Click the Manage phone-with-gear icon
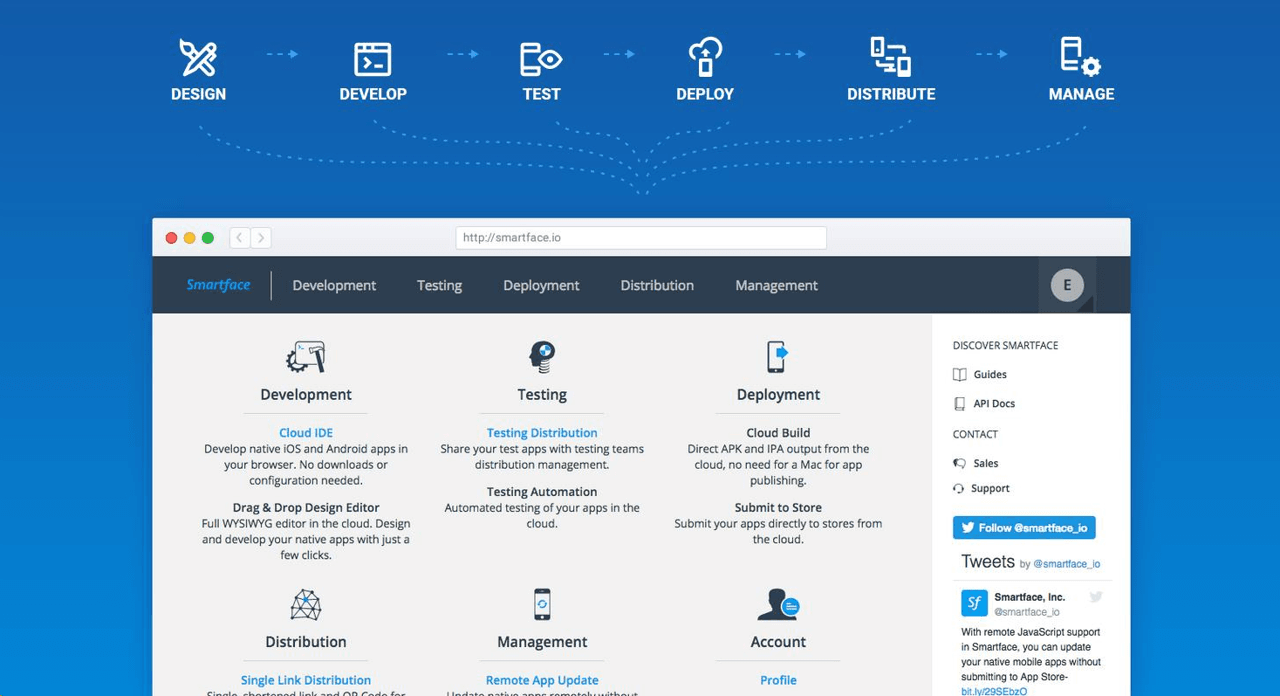 [1080, 57]
